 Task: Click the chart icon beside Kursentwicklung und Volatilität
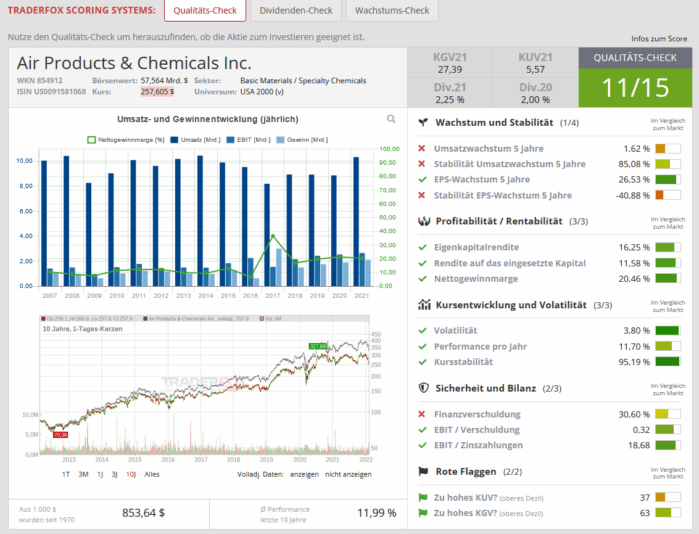click(x=424, y=304)
